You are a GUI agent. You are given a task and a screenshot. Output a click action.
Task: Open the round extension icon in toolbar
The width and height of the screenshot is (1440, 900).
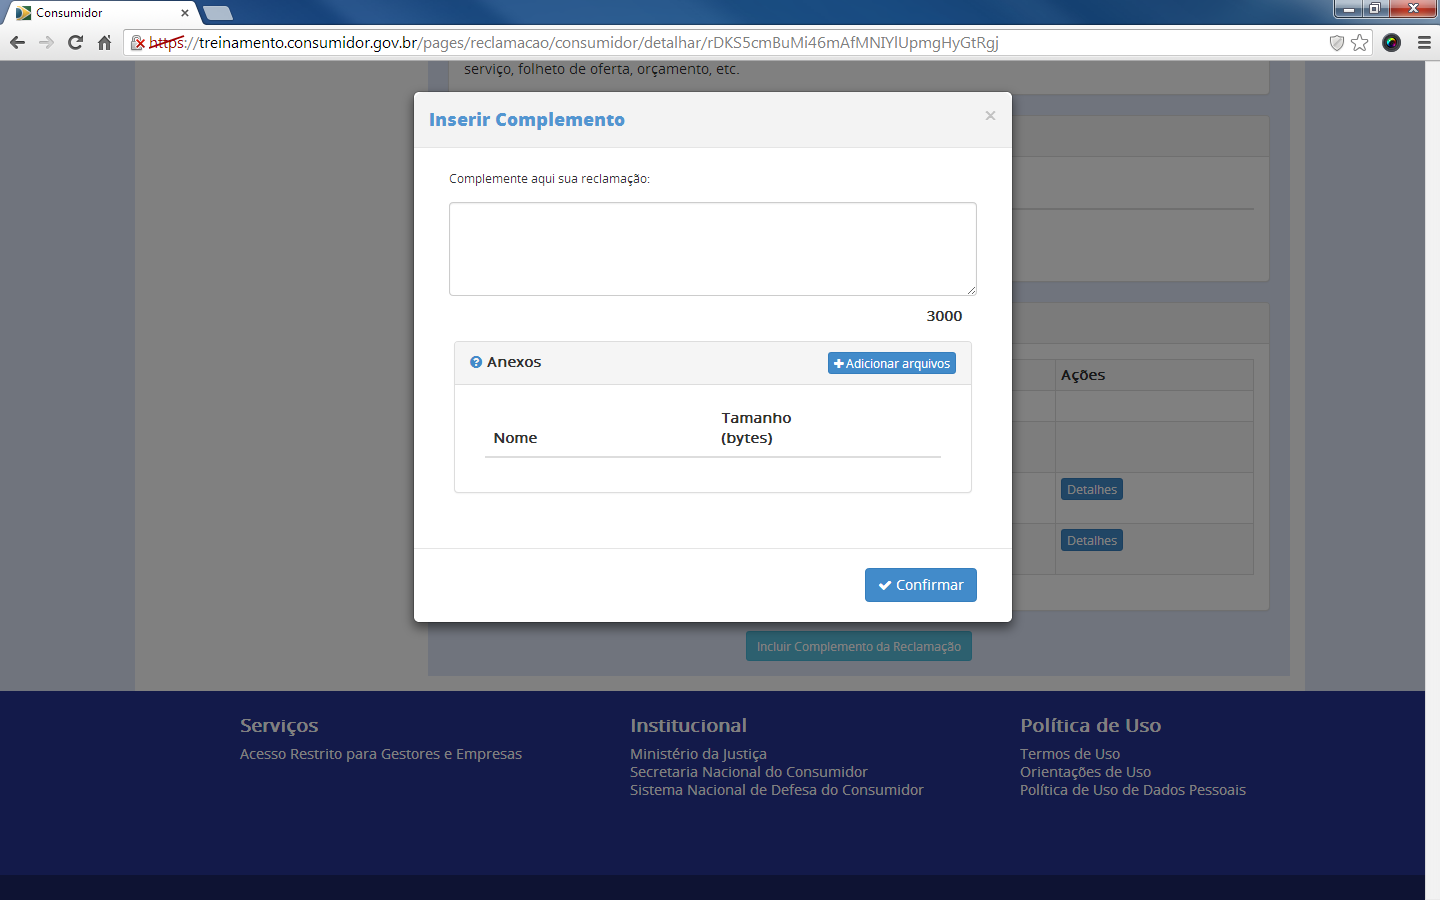tap(1391, 42)
